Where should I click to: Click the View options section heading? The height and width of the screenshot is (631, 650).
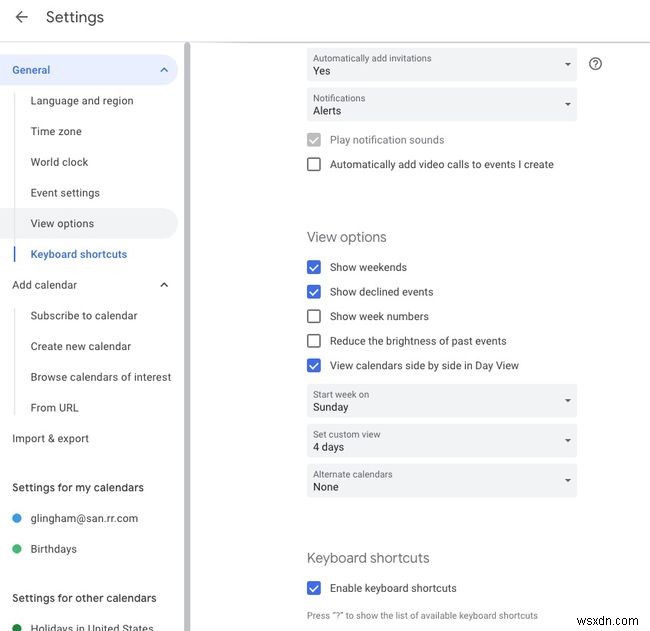(347, 237)
